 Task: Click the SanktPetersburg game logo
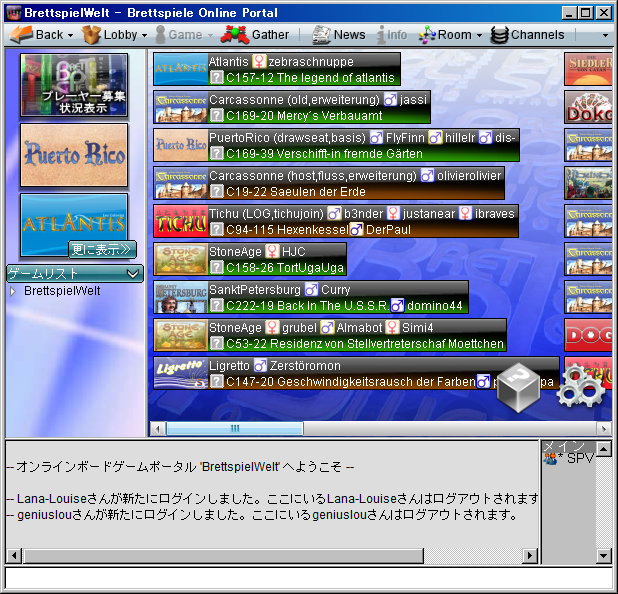(x=181, y=297)
